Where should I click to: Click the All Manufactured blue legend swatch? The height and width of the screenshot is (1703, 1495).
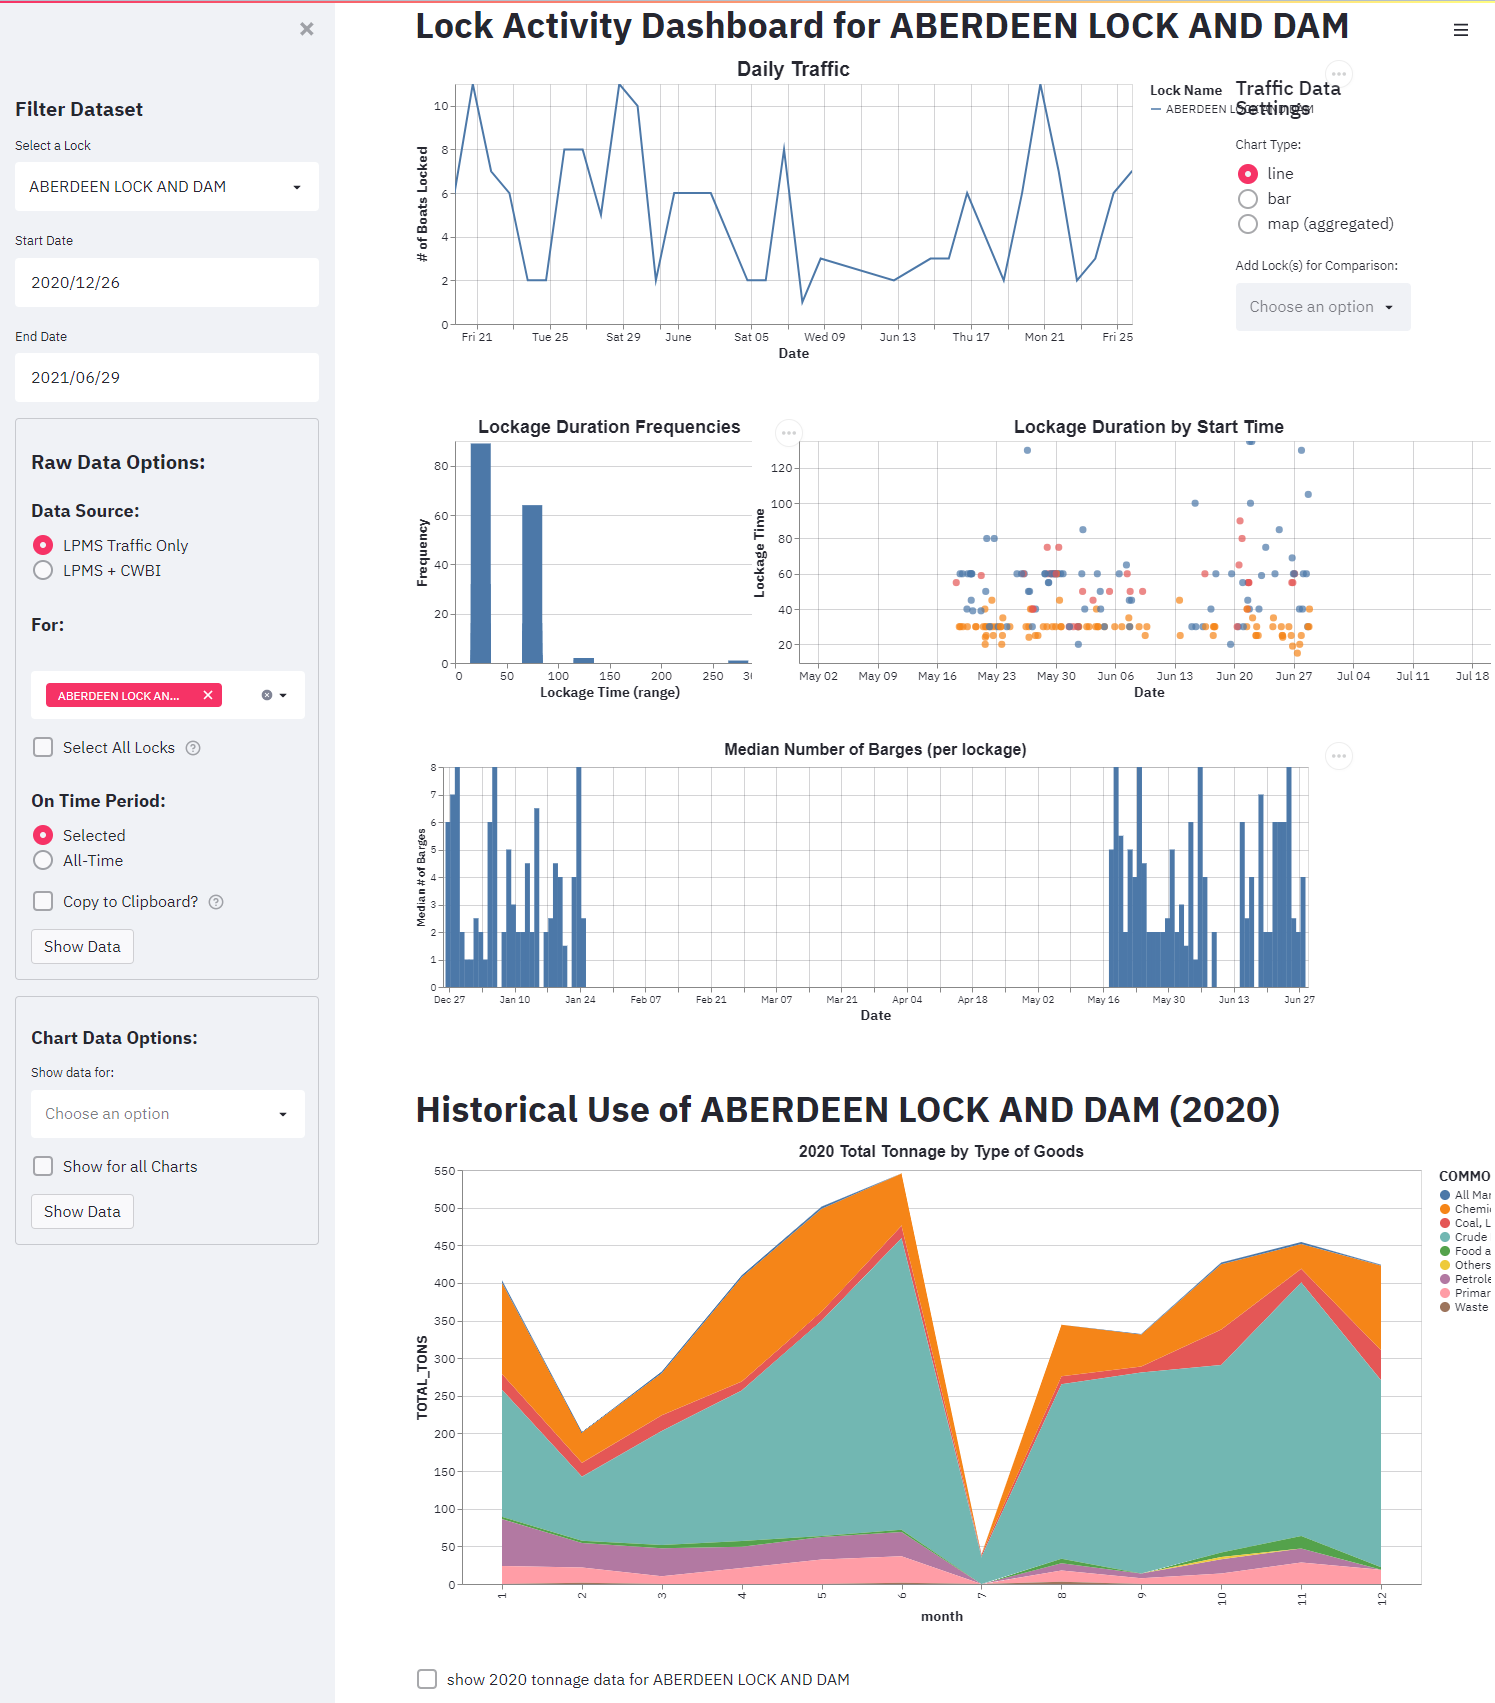(x=1445, y=1195)
